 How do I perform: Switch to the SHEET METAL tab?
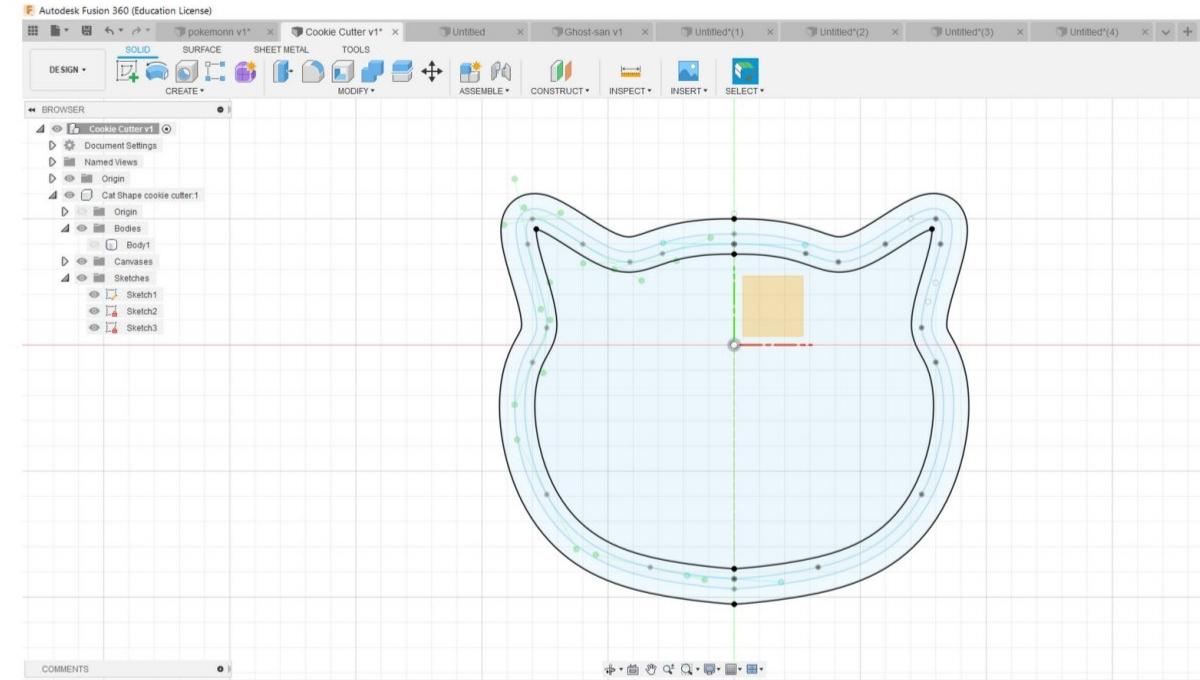coord(281,49)
